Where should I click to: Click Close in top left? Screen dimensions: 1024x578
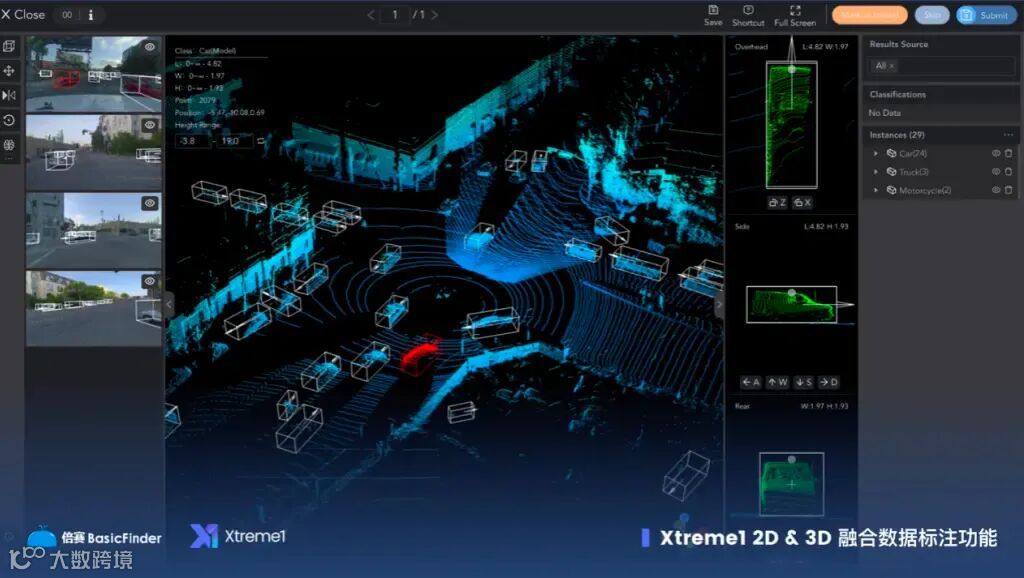click(x=23, y=14)
